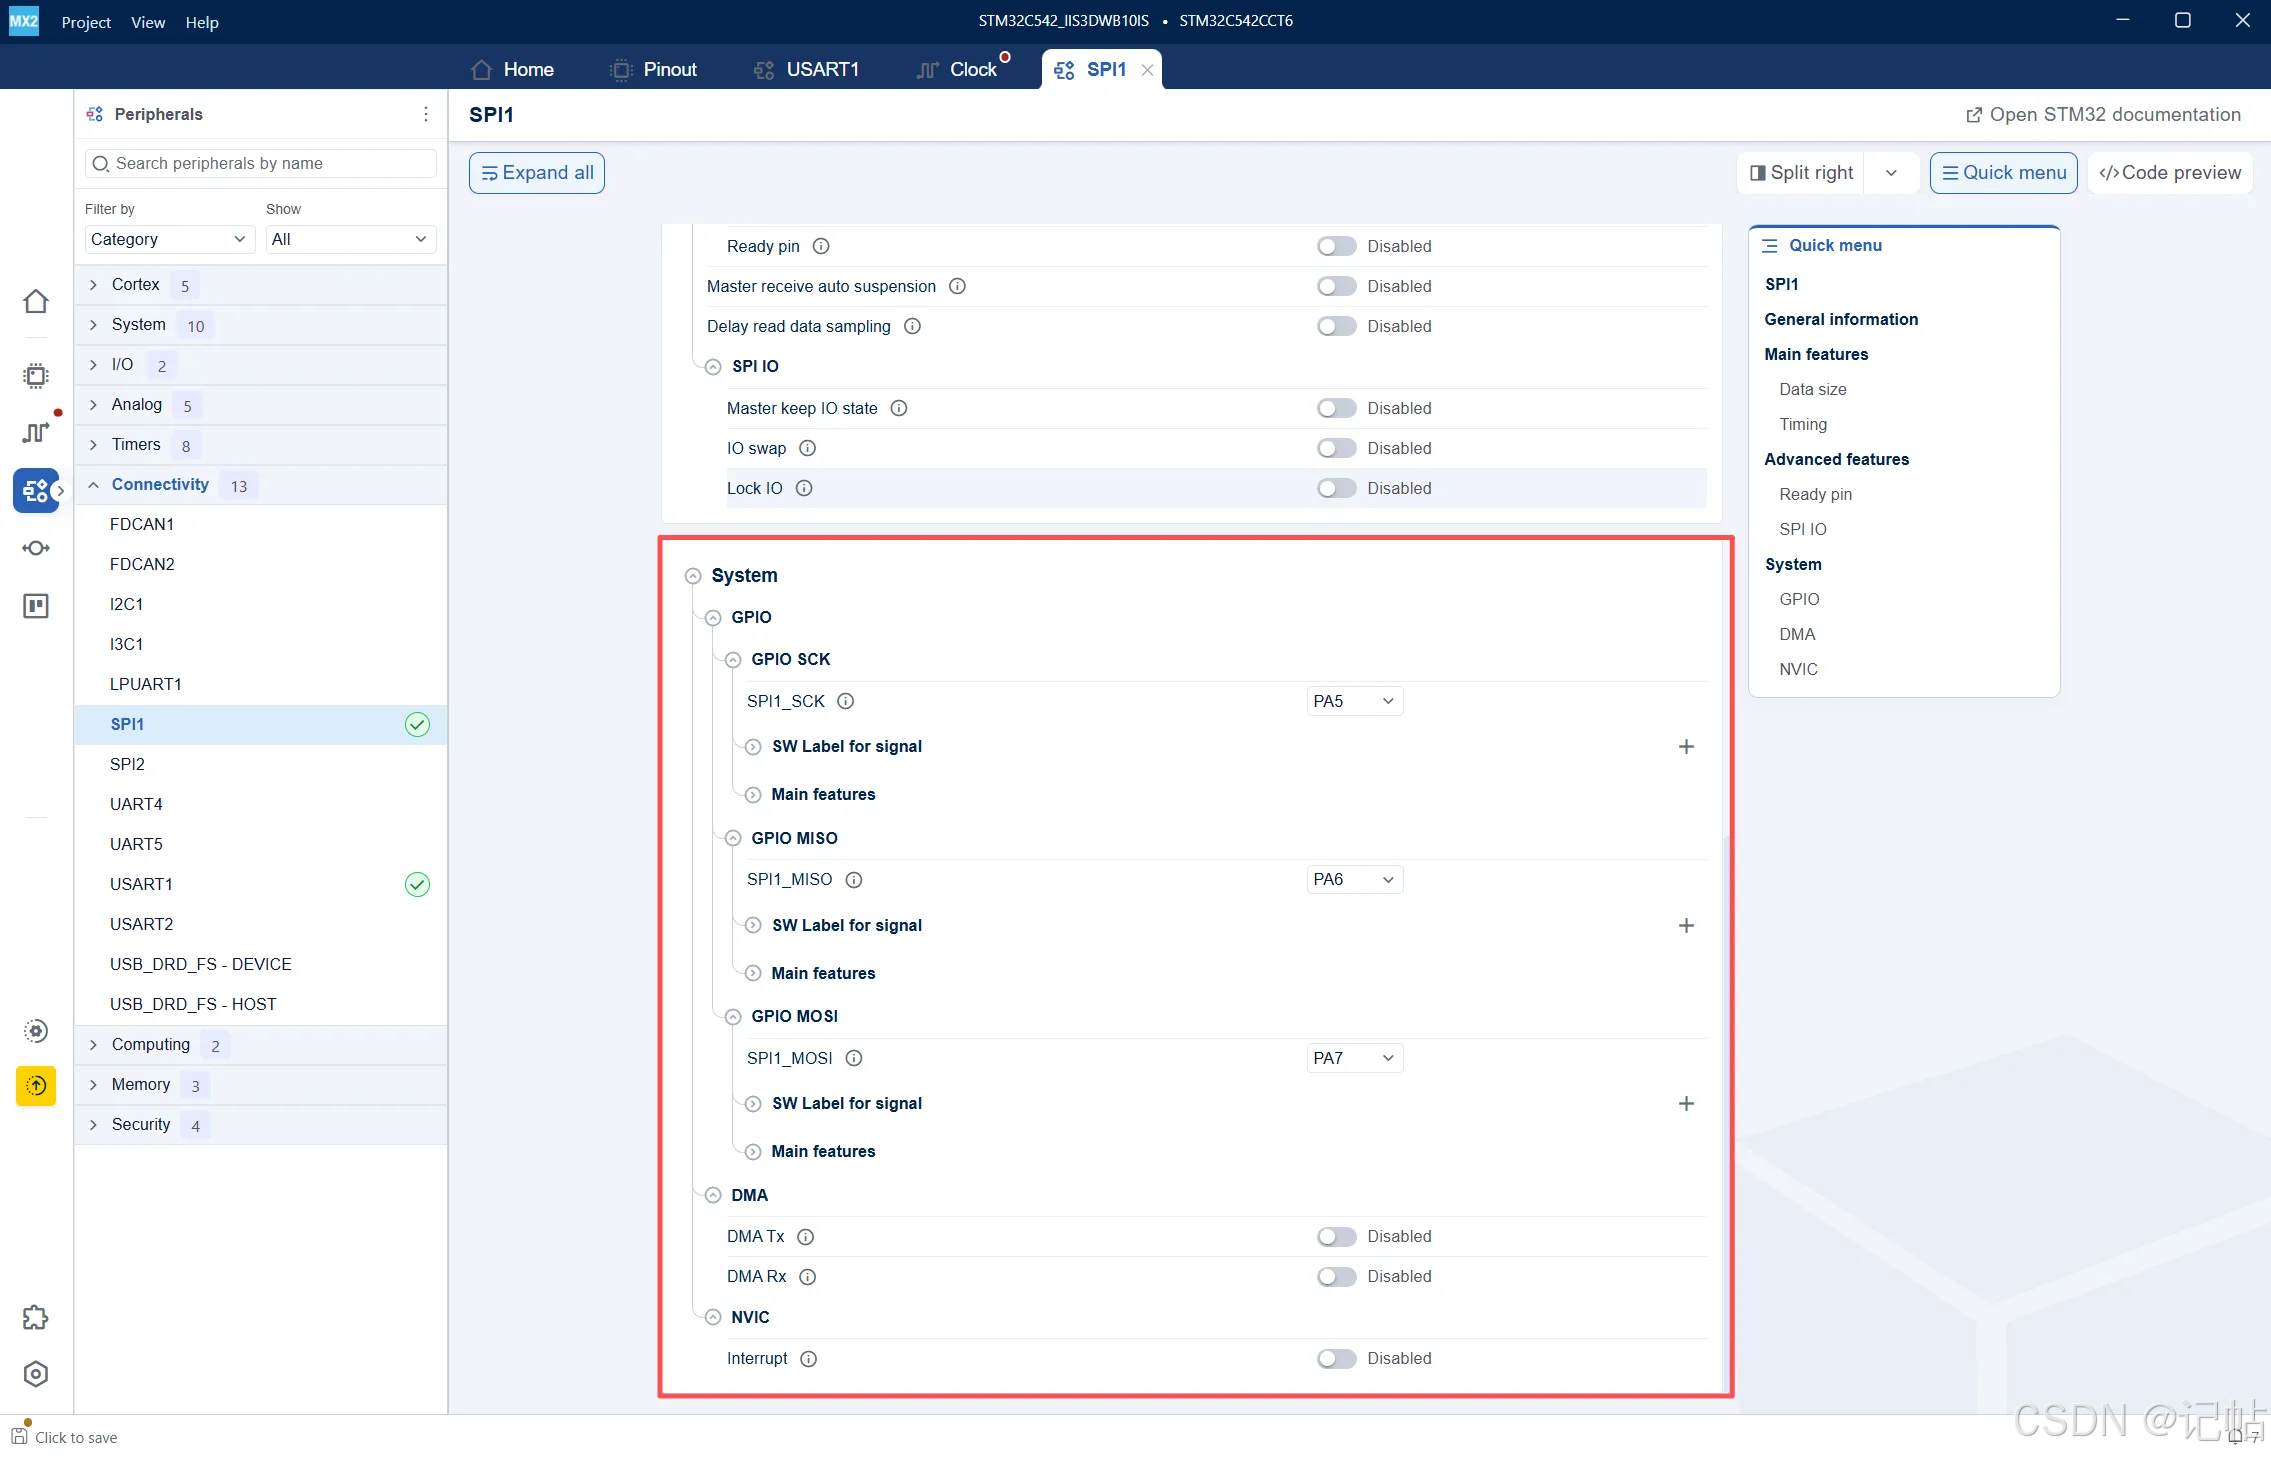Viewport: 2271px width, 1459px height.
Task: Open the puzzle-piece extensions icon
Action: pos(36,1317)
